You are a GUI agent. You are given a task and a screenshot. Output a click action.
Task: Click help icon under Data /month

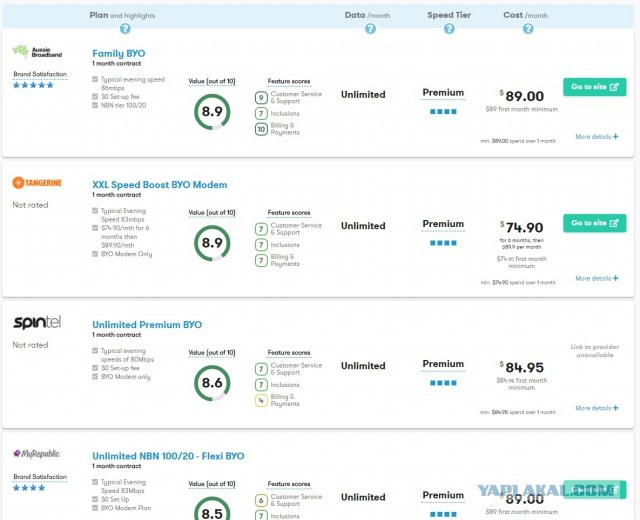[370, 29]
